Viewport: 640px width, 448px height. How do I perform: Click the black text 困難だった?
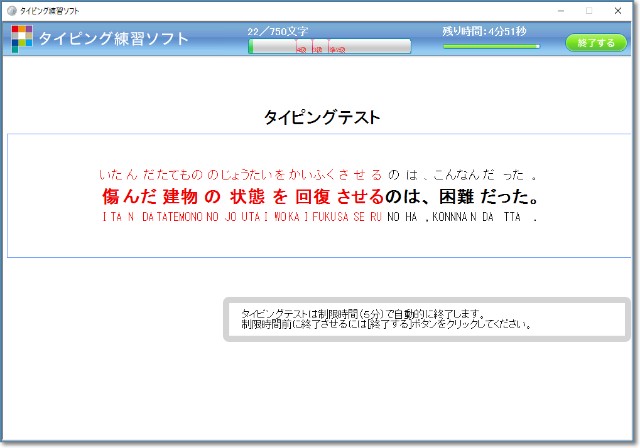[x=492, y=195]
